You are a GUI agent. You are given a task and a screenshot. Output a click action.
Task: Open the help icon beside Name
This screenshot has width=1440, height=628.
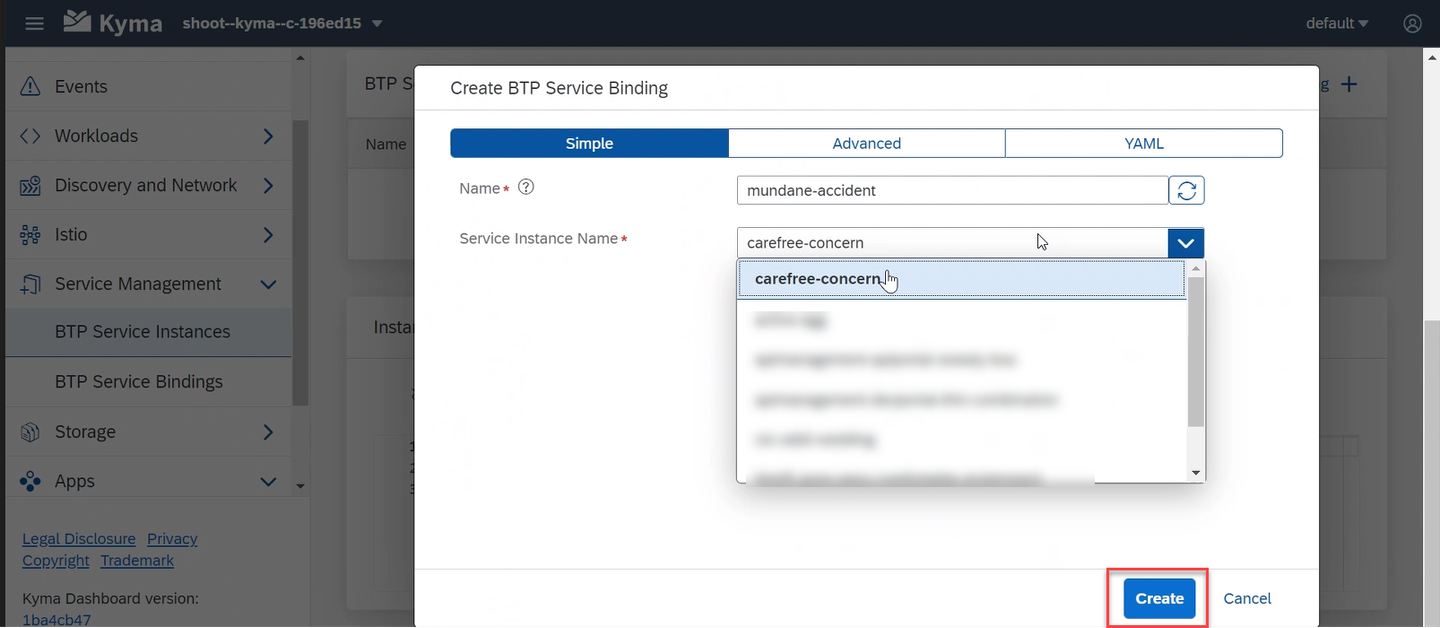pyautogui.click(x=526, y=187)
